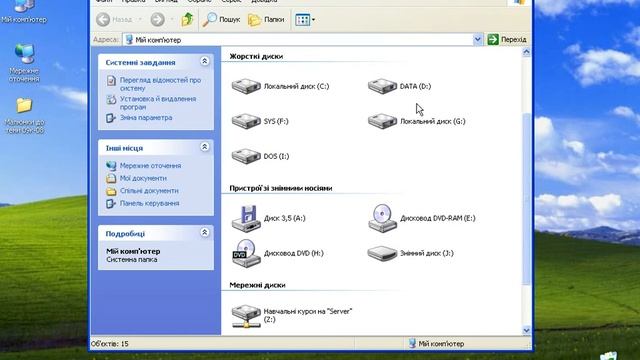Image resolution: width=640 pixels, height=360 pixels.
Task: Click the system information task icon
Action: (111, 80)
